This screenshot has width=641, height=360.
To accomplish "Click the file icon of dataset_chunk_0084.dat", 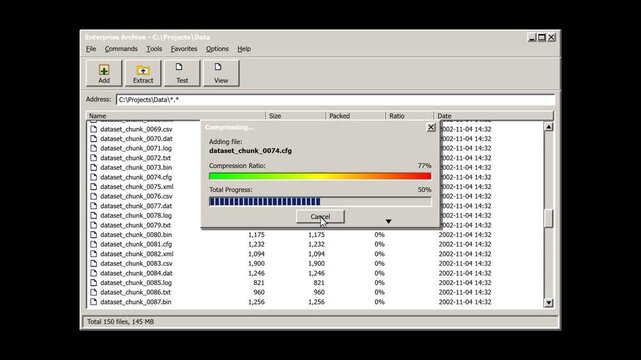I will [x=94, y=273].
